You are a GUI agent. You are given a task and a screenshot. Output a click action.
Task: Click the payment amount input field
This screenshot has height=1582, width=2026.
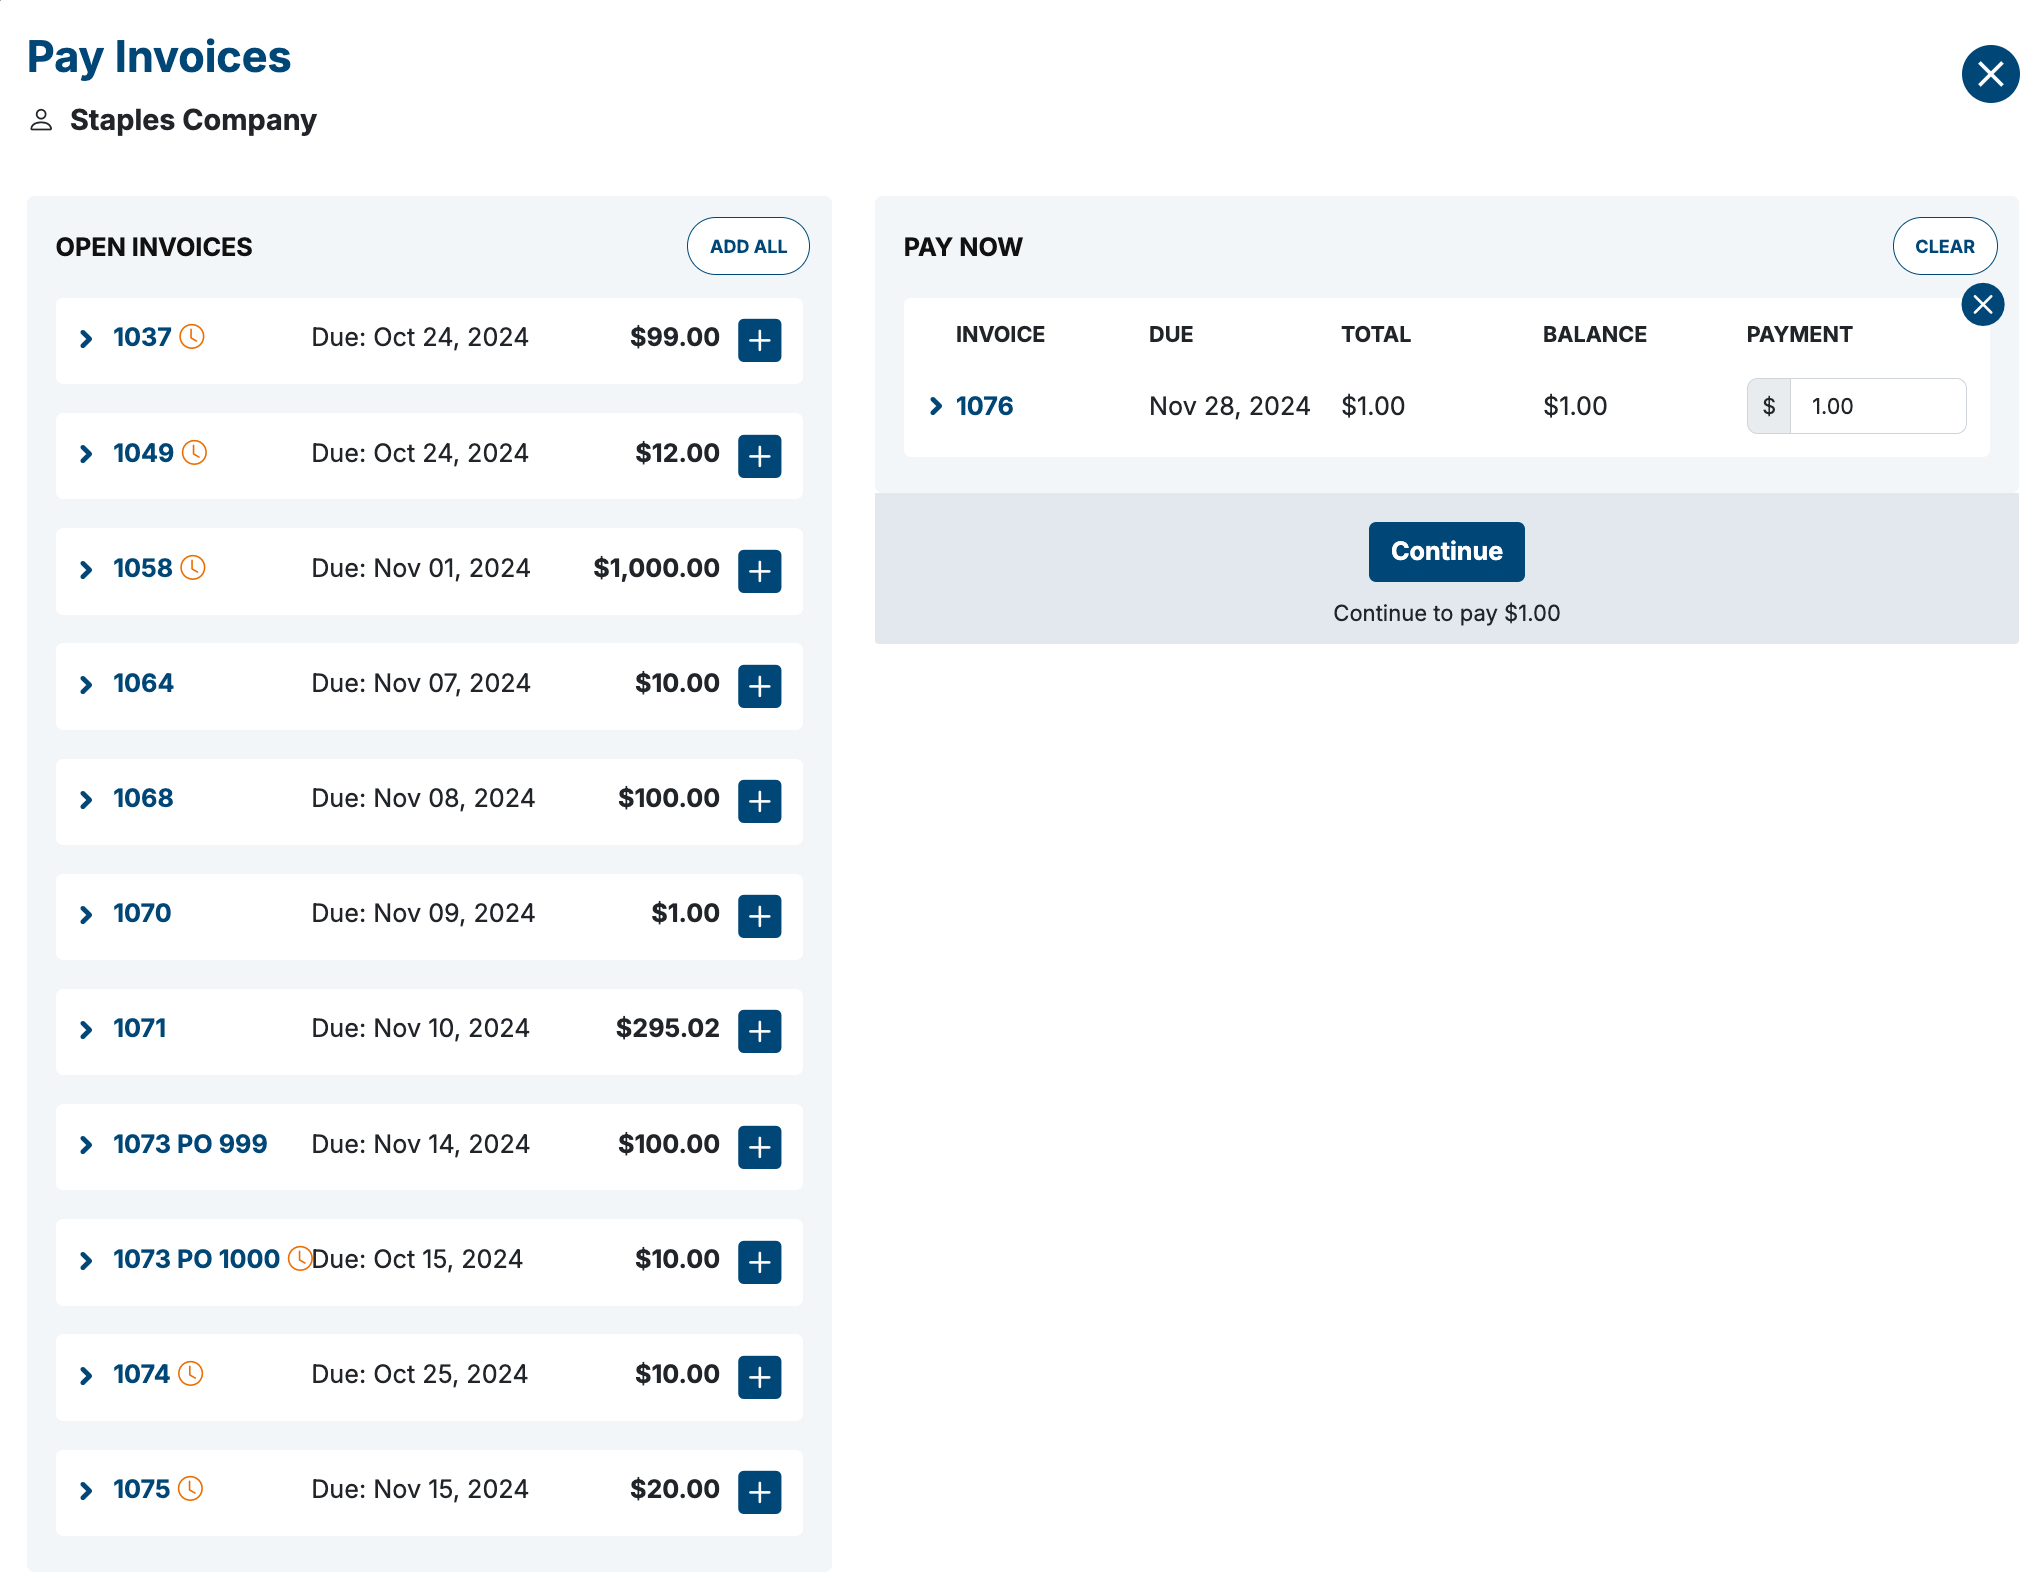pos(1876,406)
